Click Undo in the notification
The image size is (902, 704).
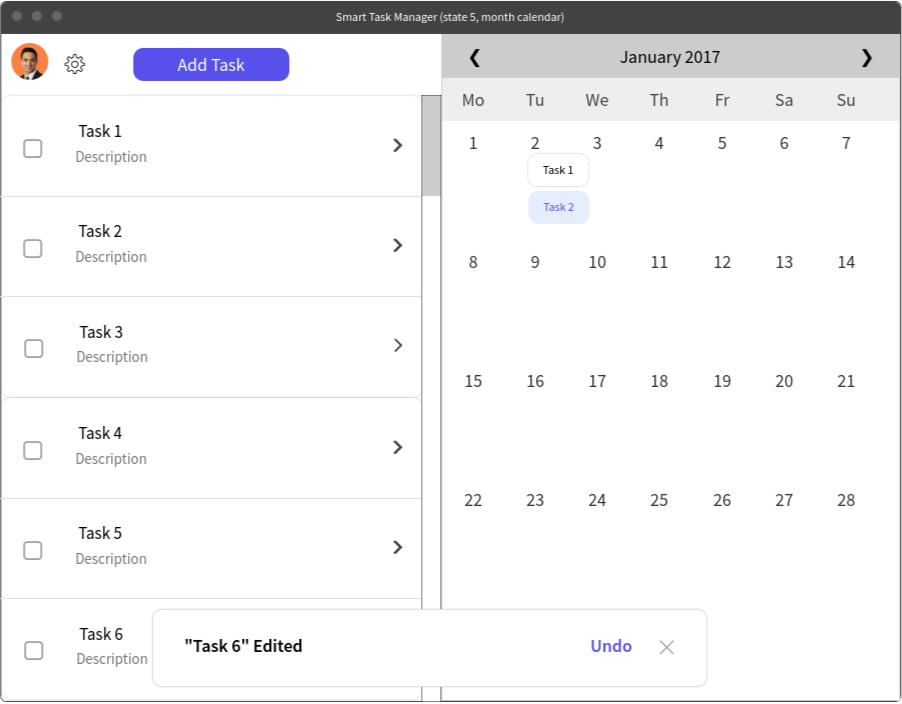pyautogui.click(x=611, y=646)
